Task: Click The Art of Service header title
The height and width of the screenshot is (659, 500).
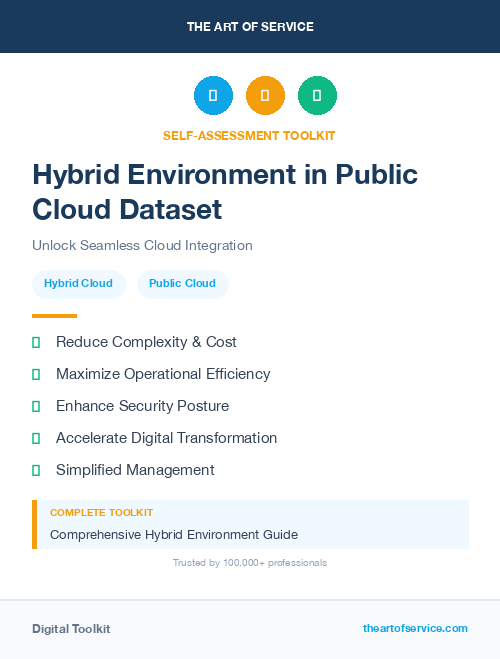Action: (250, 27)
